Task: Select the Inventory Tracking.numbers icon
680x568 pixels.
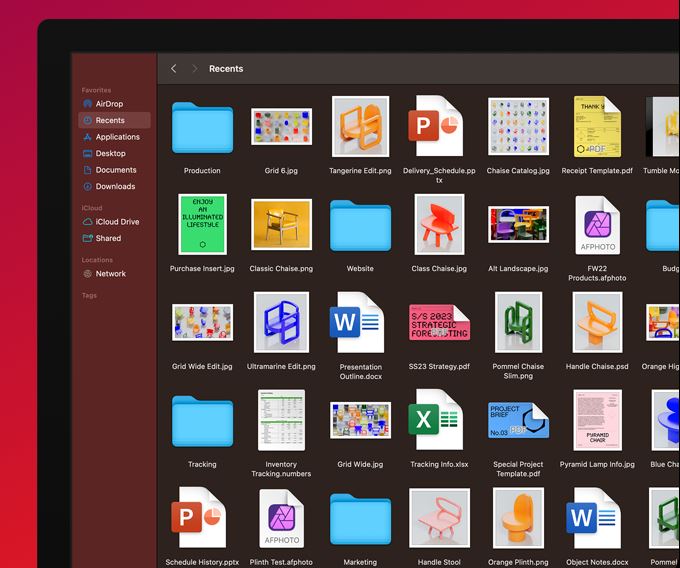Action: [x=281, y=420]
